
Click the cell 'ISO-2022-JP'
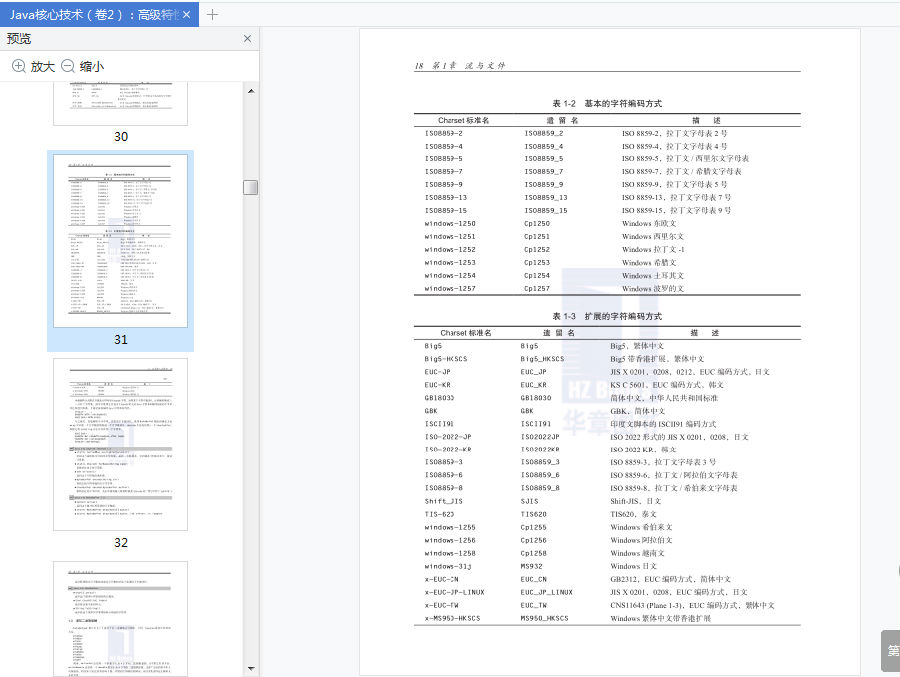(x=448, y=437)
